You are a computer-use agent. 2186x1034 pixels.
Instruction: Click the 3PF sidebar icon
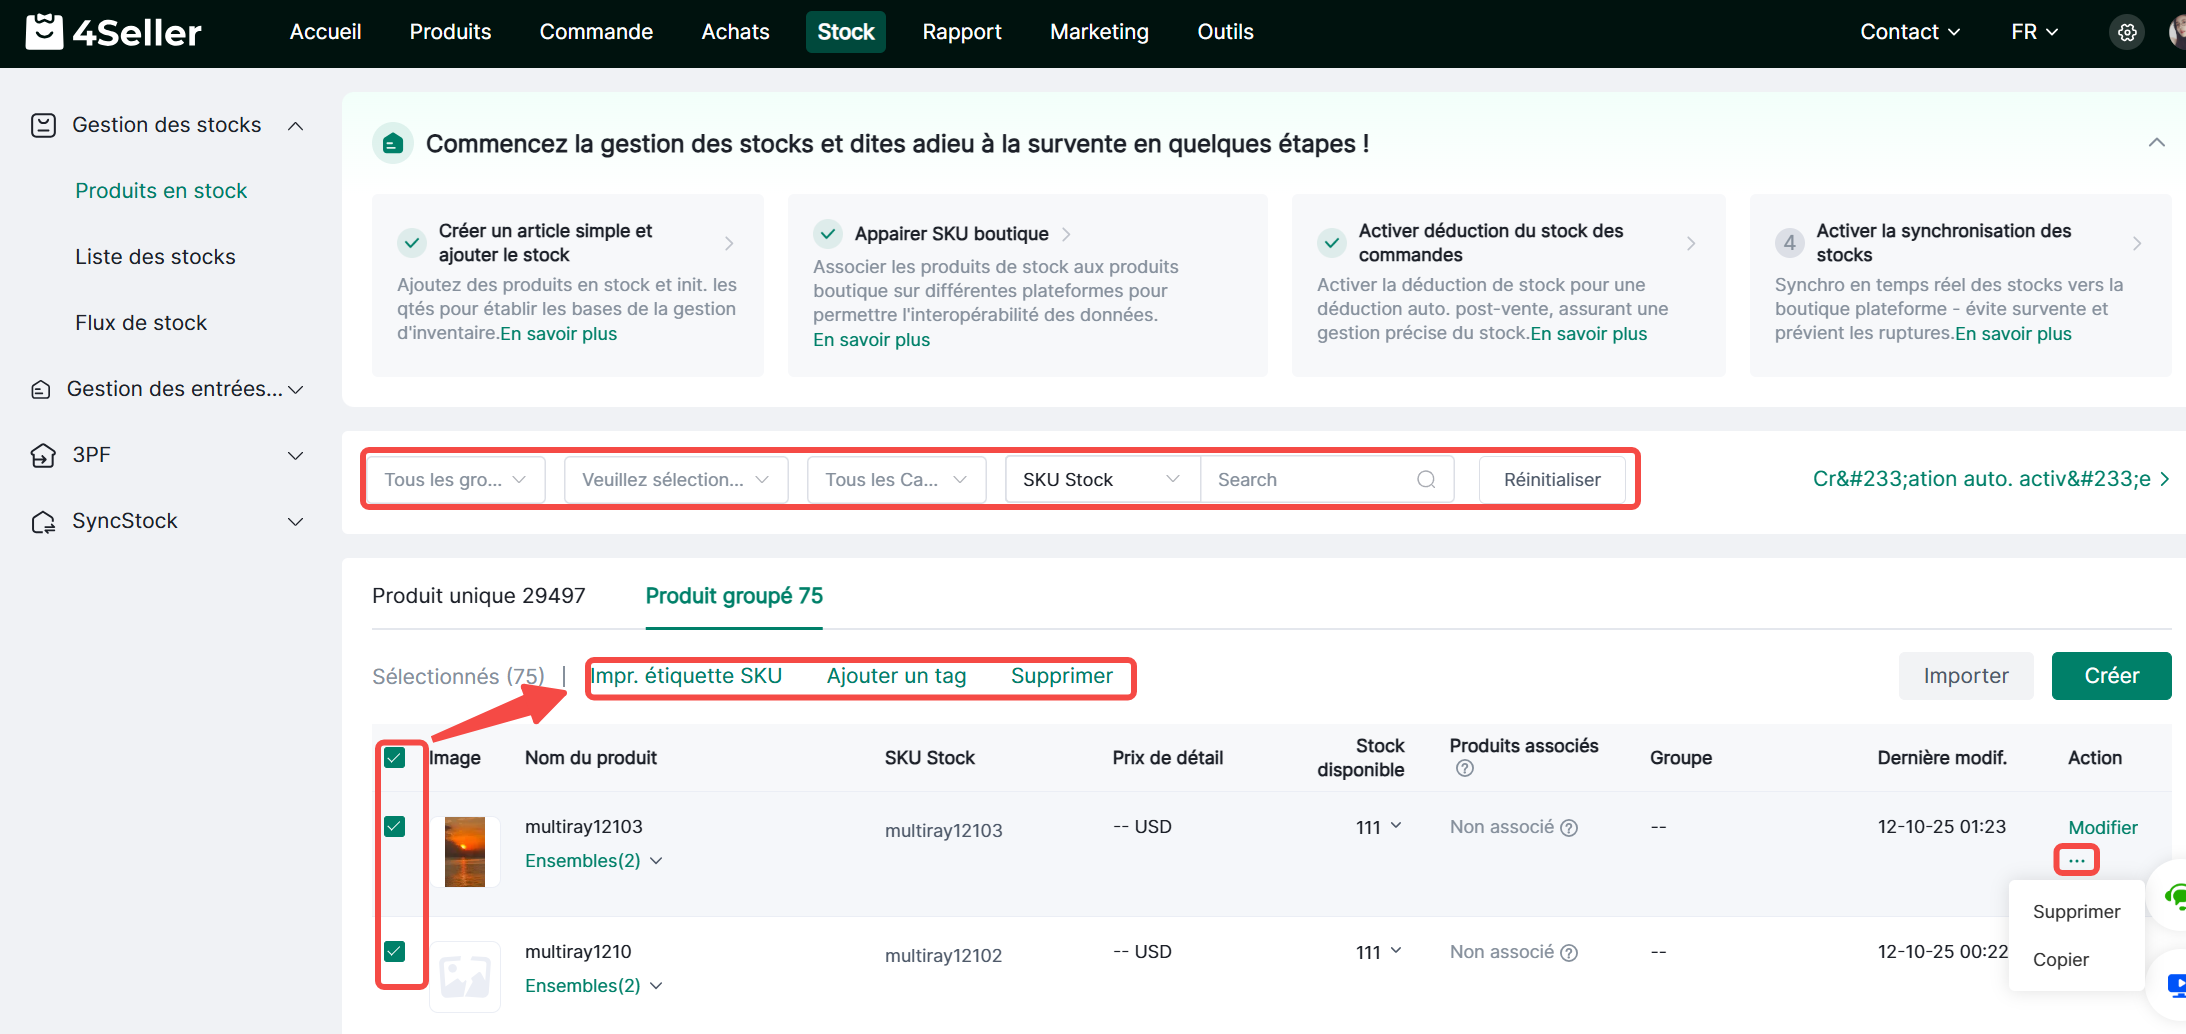coord(43,456)
